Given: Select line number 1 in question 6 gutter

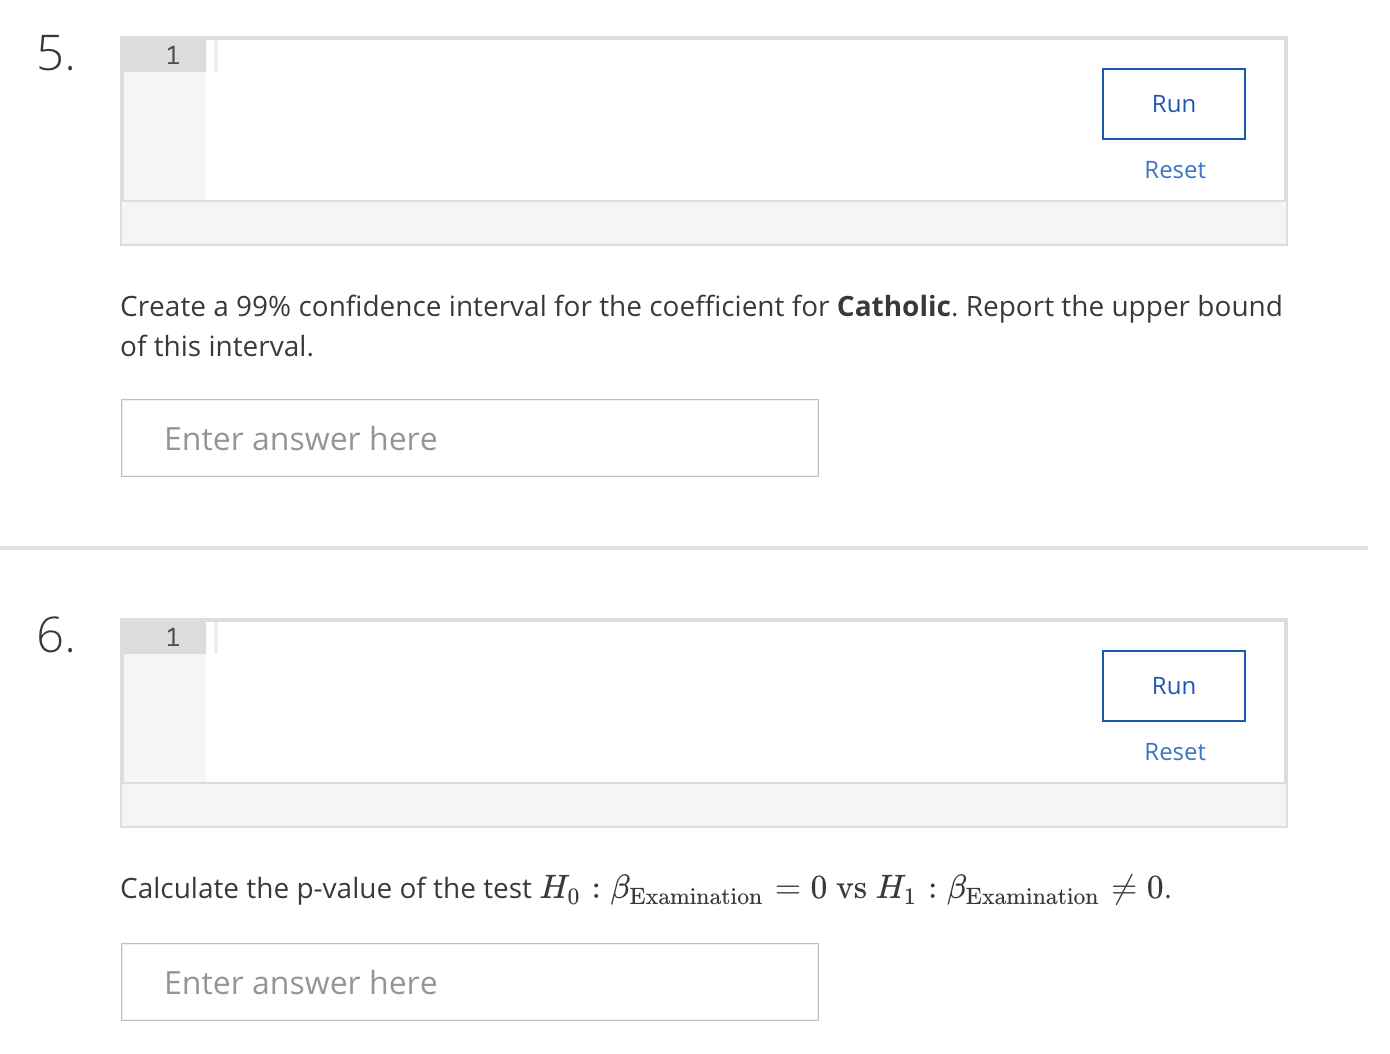Looking at the screenshot, I should click(x=172, y=637).
